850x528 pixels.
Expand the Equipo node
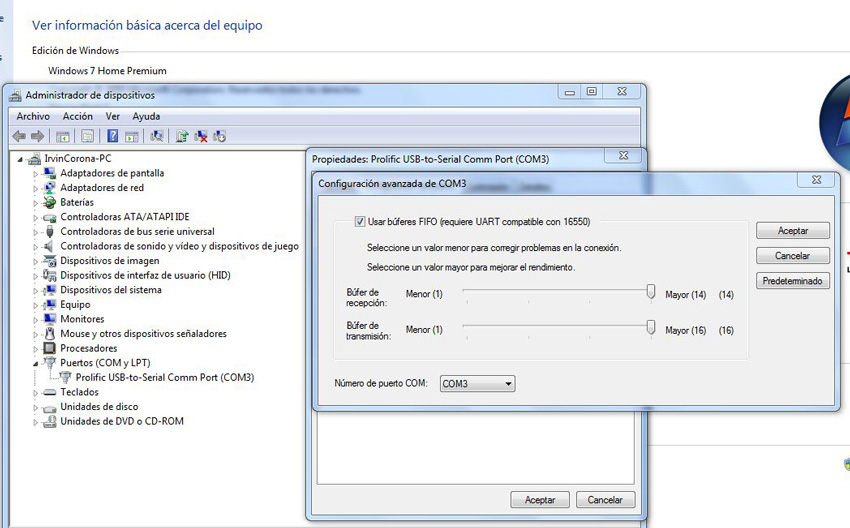[36, 305]
